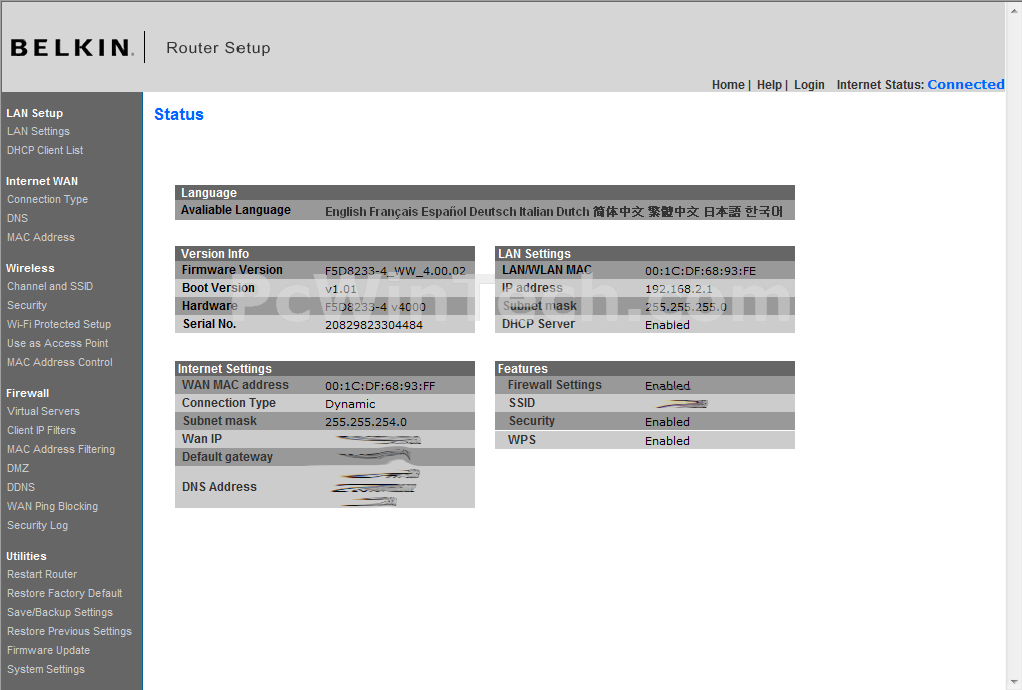Screen dimensions: 1022x690
Task: Open System Settings in the sidebar
Action: click(x=46, y=669)
